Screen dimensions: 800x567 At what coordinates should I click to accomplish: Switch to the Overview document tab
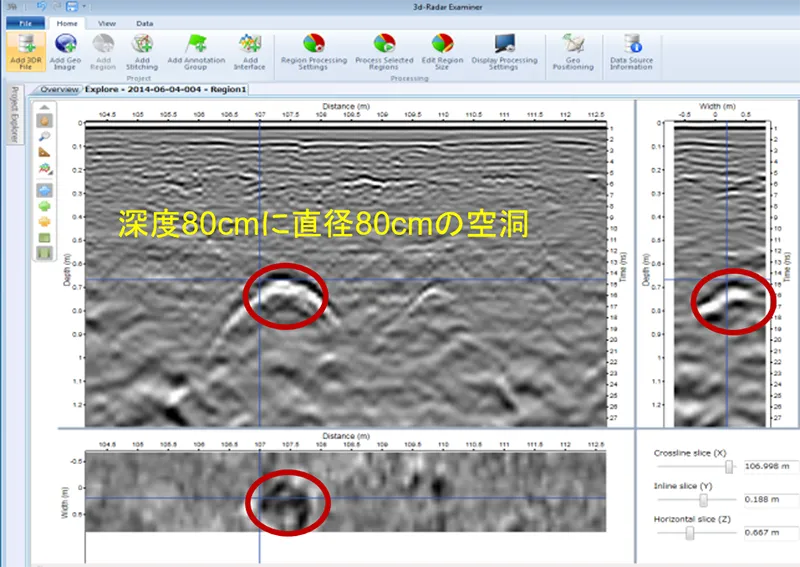coord(59,89)
